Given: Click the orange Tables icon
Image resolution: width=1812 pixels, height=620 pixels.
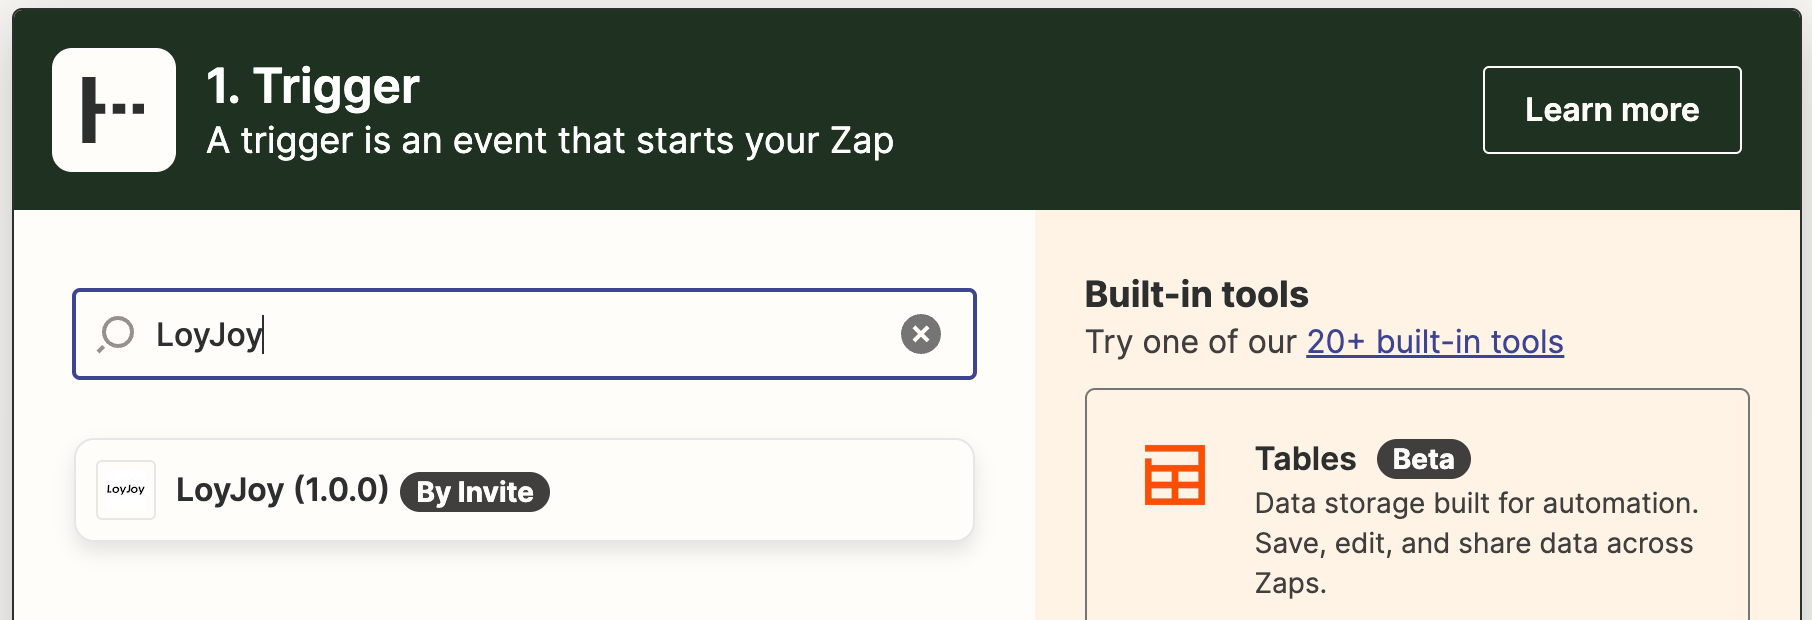Looking at the screenshot, I should [x=1174, y=475].
